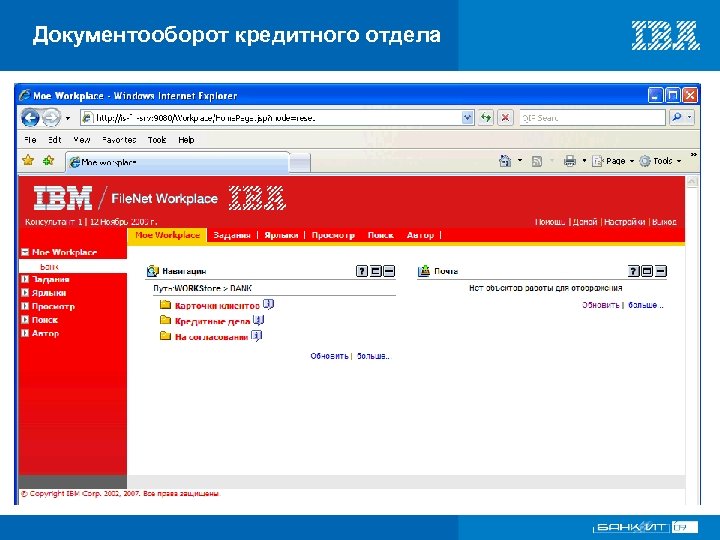
Task: Collapse the Мое Workplace sidebar section
Action: pyautogui.click(x=25, y=252)
